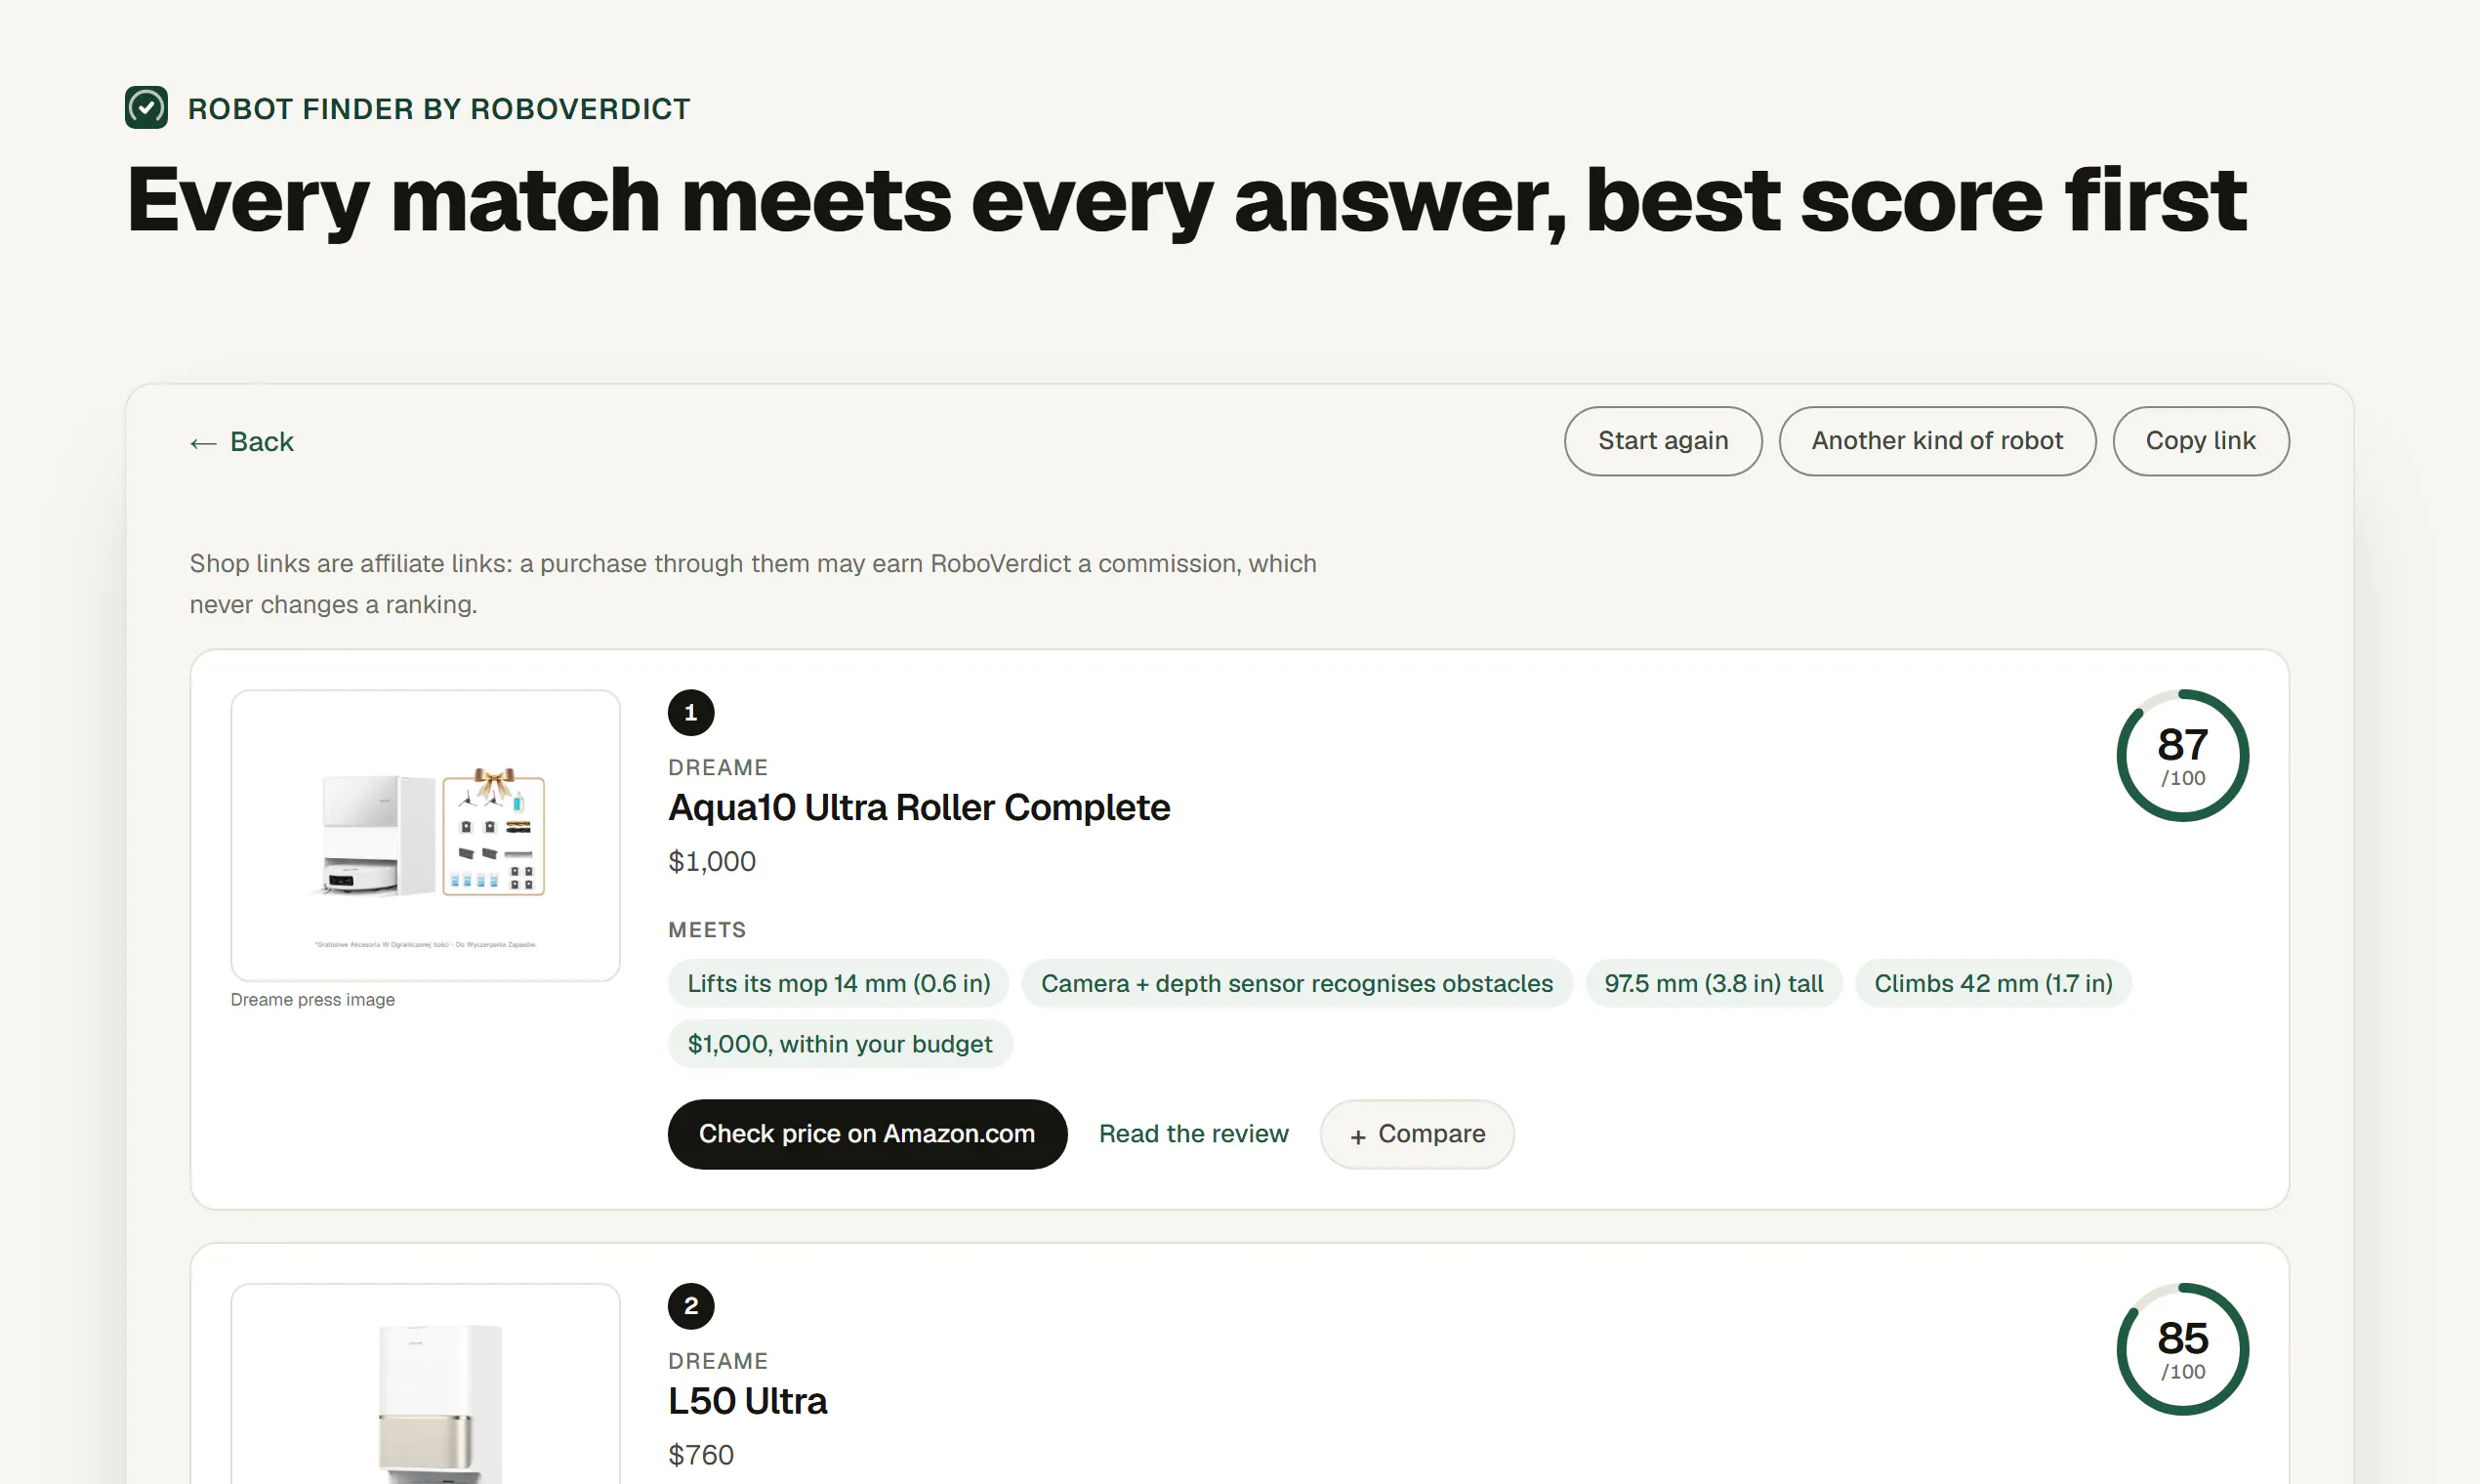2480x1484 pixels.
Task: Add Aqua10 Ultra Roller Complete to Compare
Action: (1416, 1134)
